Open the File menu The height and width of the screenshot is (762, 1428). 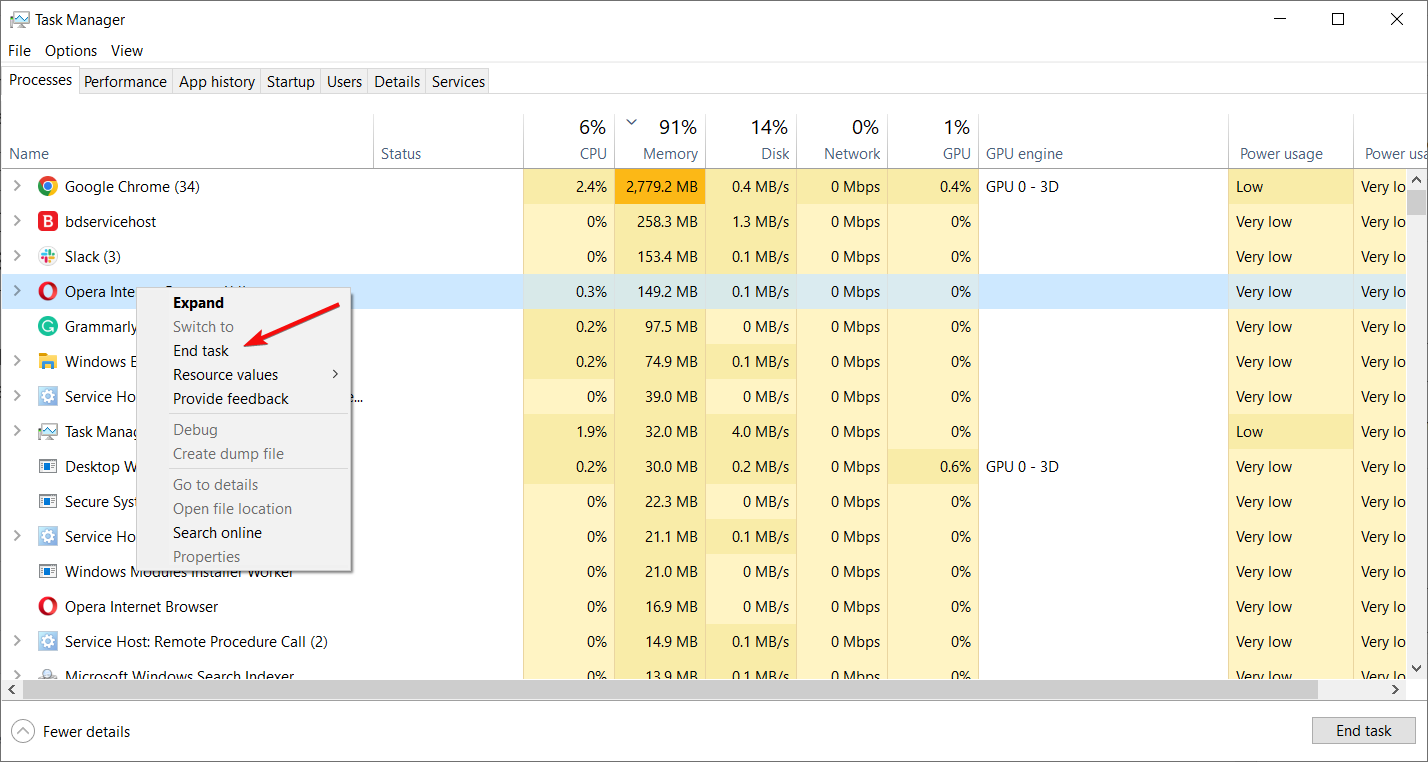(x=20, y=50)
